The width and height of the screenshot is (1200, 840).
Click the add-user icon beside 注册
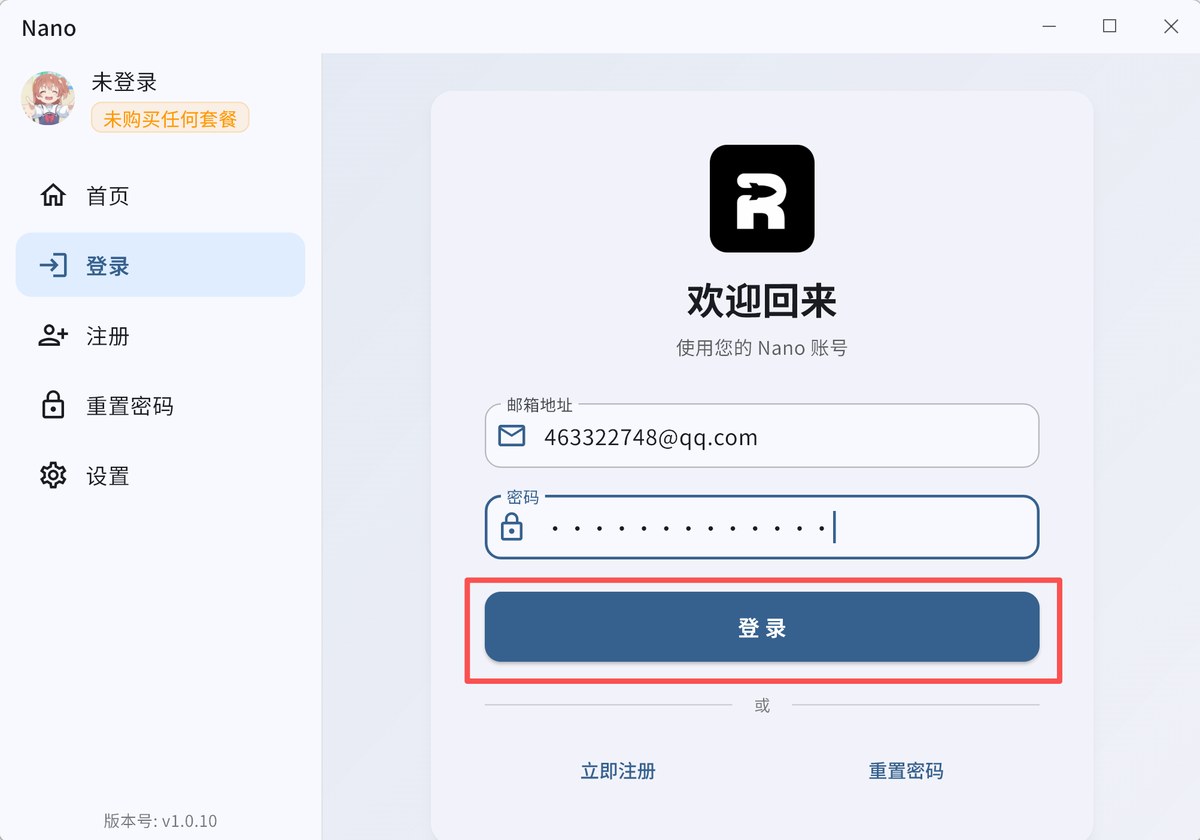53,336
